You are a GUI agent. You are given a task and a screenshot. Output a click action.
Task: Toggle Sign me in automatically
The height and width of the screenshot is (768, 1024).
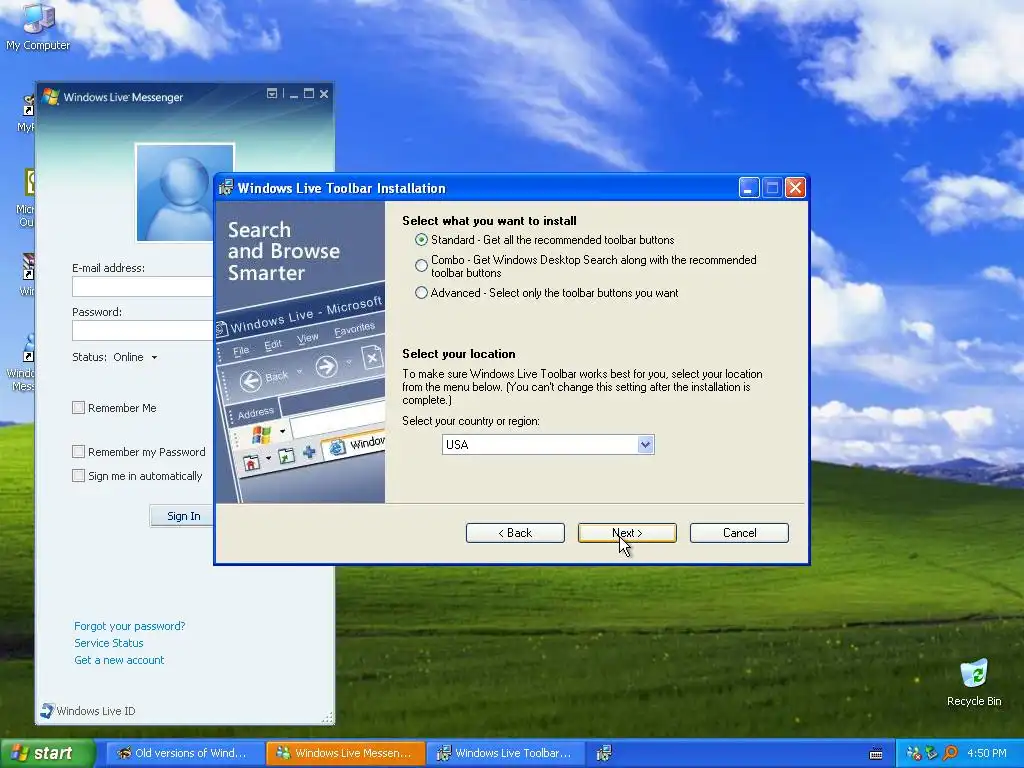78,475
